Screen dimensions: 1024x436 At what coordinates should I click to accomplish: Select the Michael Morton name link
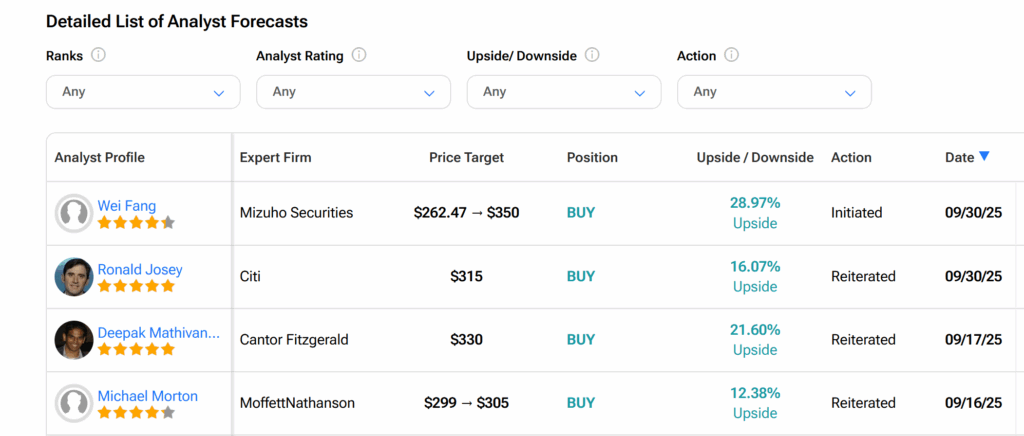(147, 396)
